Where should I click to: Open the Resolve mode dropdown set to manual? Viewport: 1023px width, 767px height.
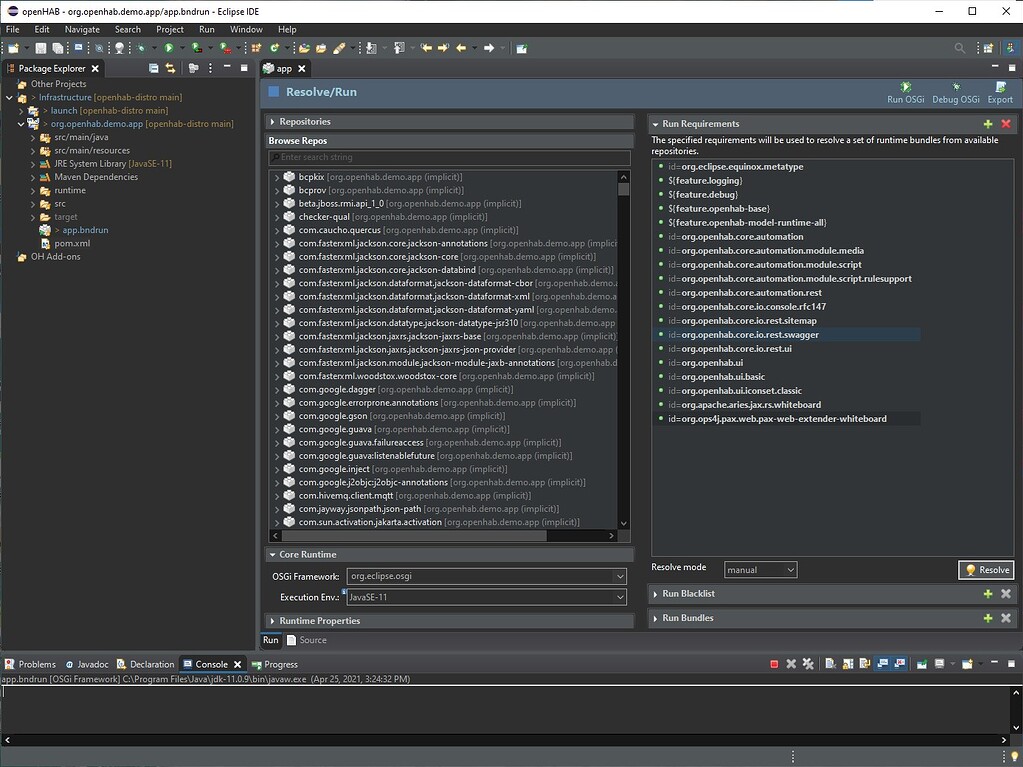click(760, 569)
